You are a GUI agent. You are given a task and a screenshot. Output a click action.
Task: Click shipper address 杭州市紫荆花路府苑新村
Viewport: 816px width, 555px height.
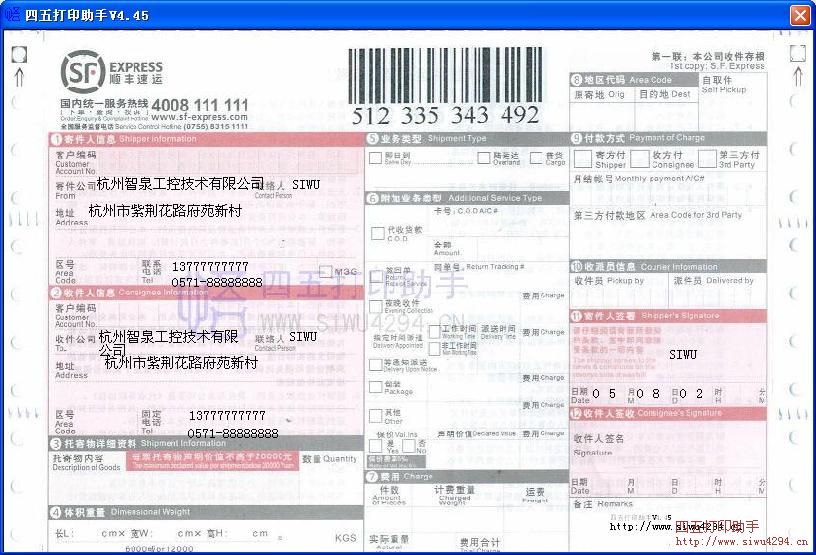coord(165,211)
